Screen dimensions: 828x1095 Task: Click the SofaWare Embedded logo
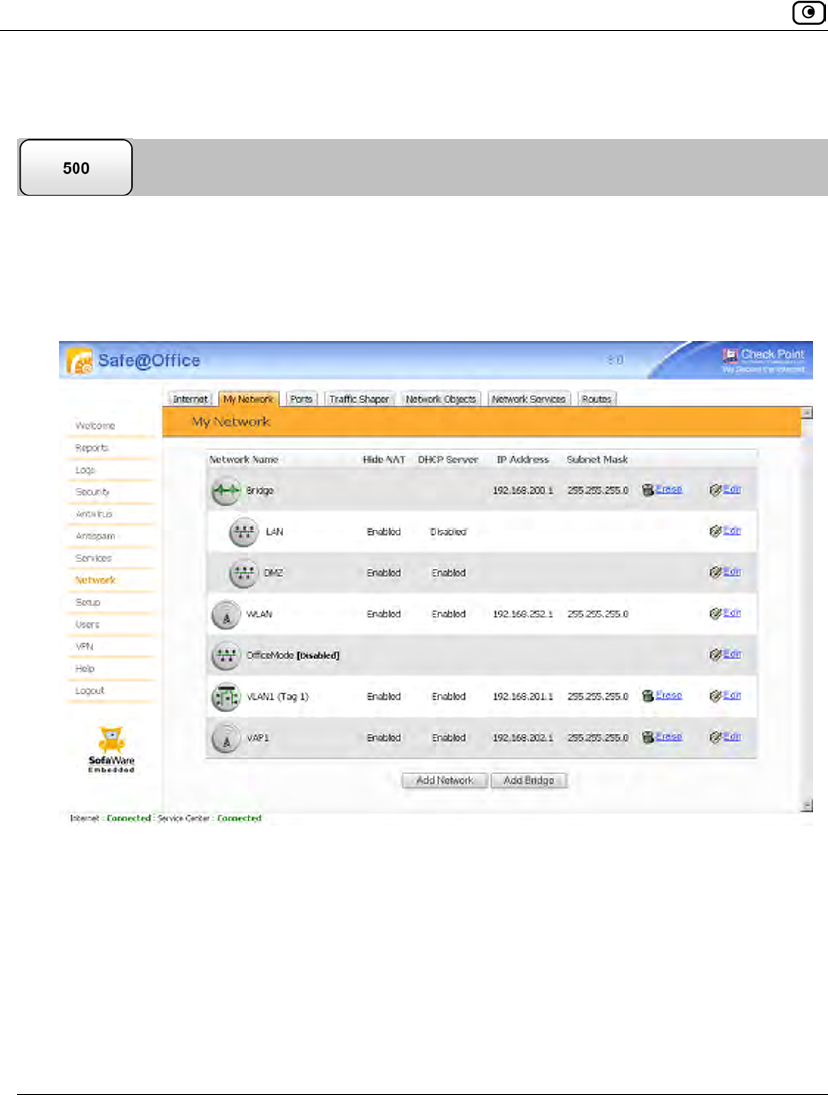tap(111, 749)
